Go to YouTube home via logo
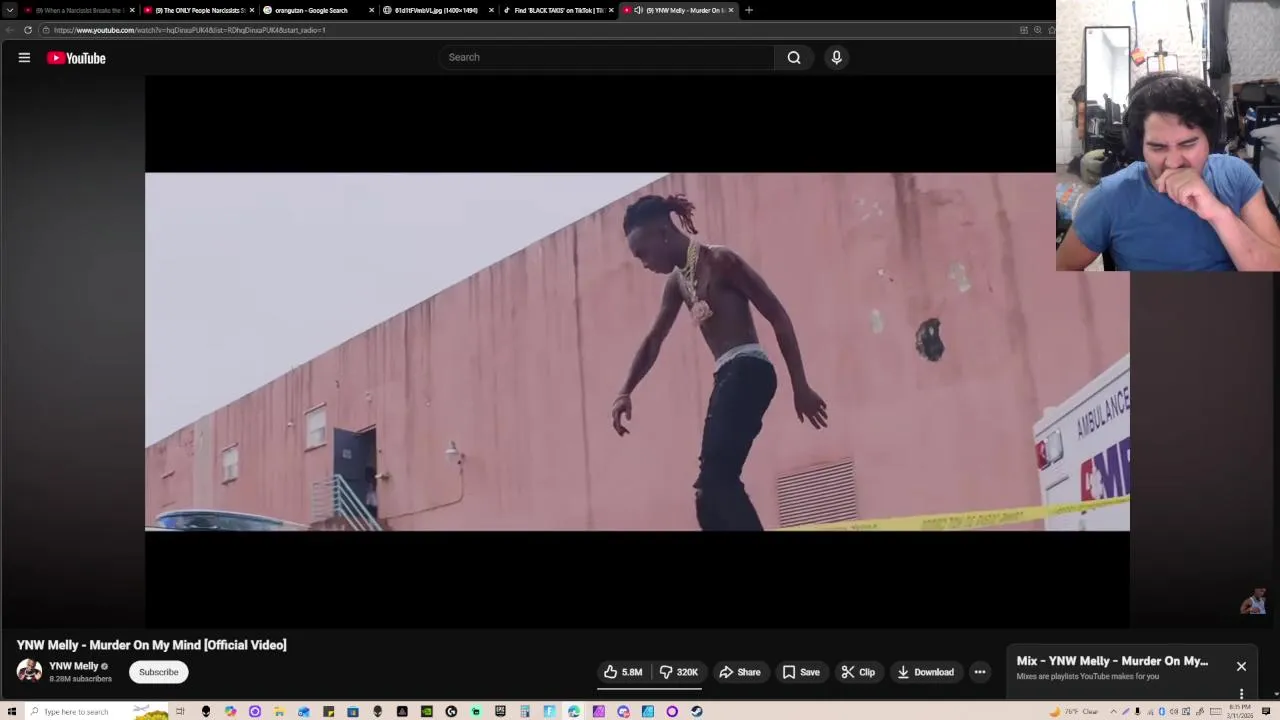Viewport: 1280px width, 720px height. [x=76, y=58]
